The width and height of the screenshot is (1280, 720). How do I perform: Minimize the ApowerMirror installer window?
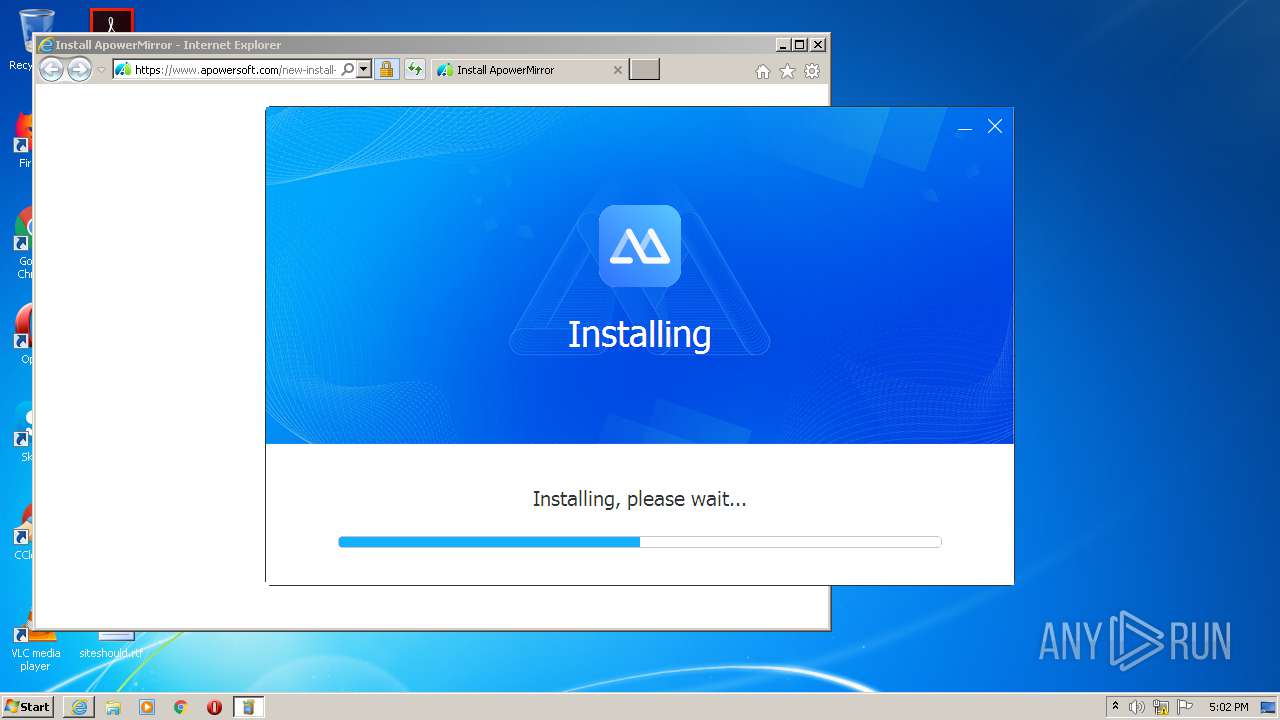pyautogui.click(x=965, y=127)
